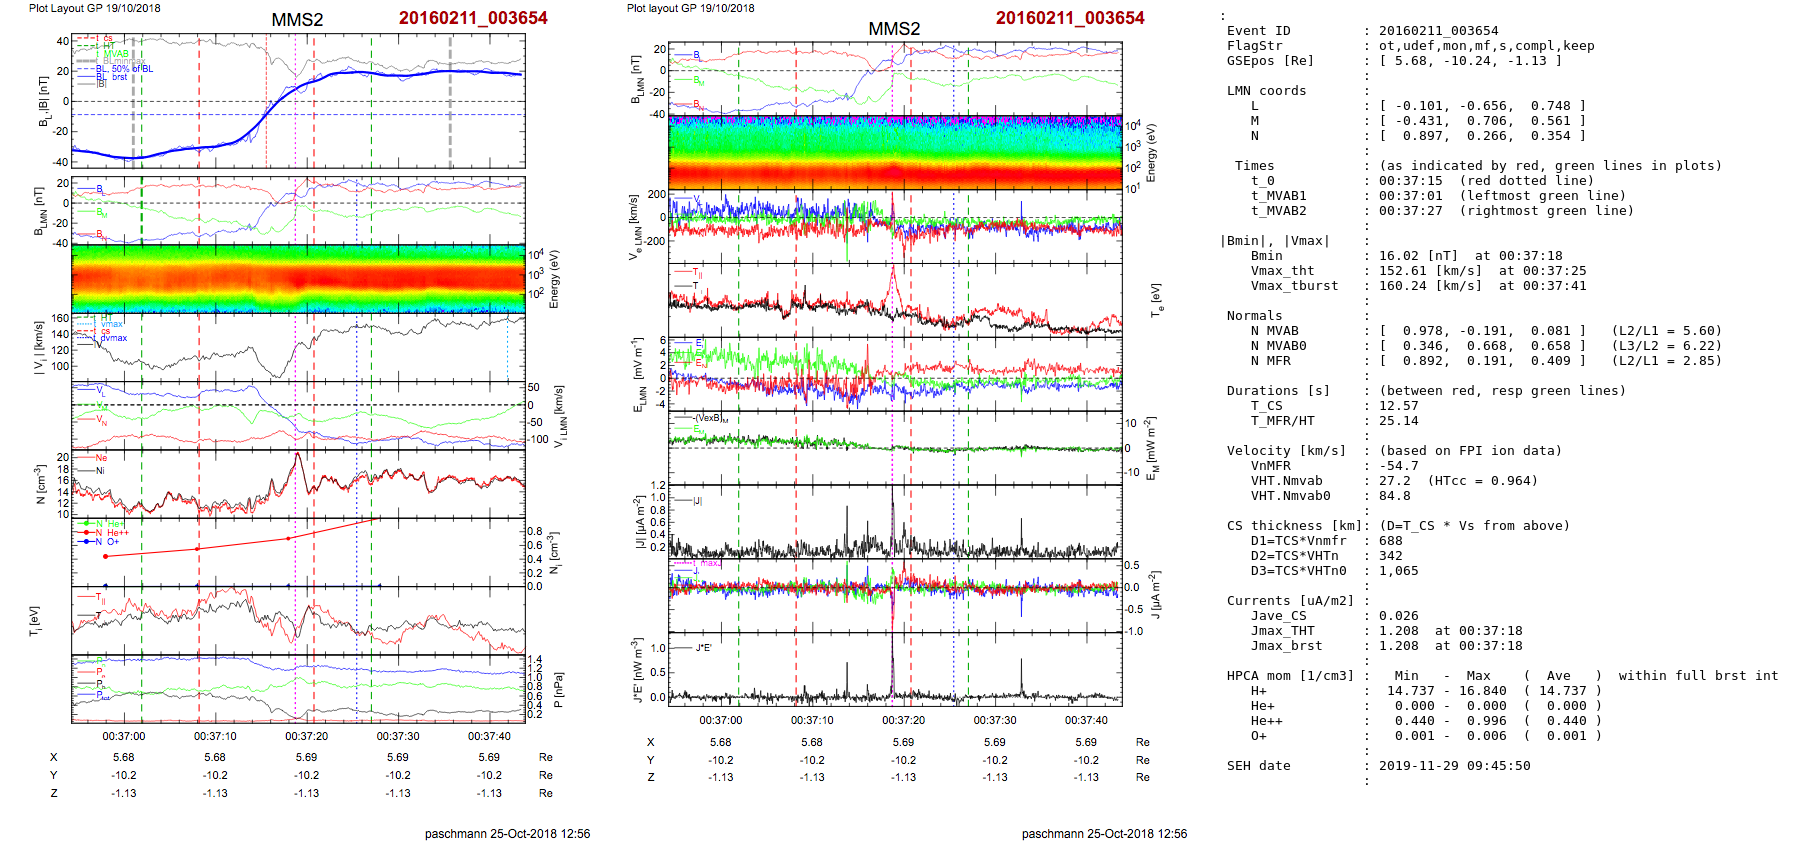Click the 00:37:00 time tick under right plot
The height and width of the screenshot is (841, 1804).
point(720,720)
